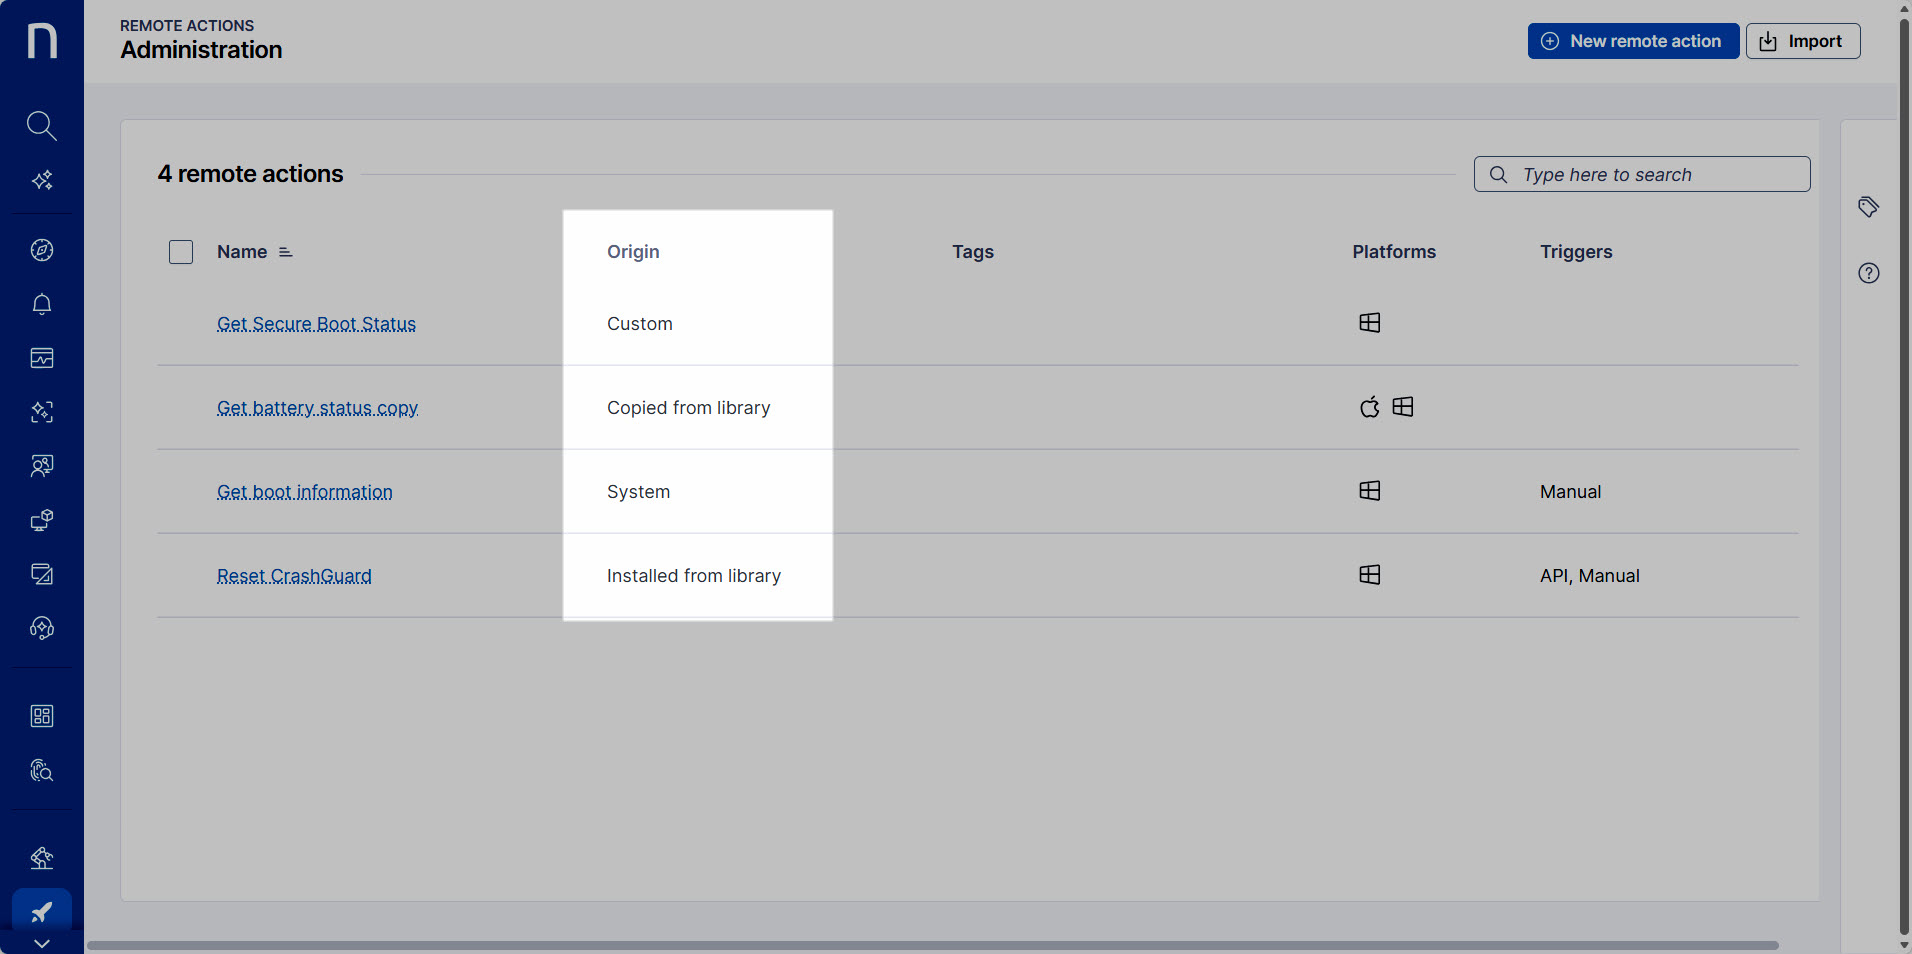Click the Import button

[1802, 41]
